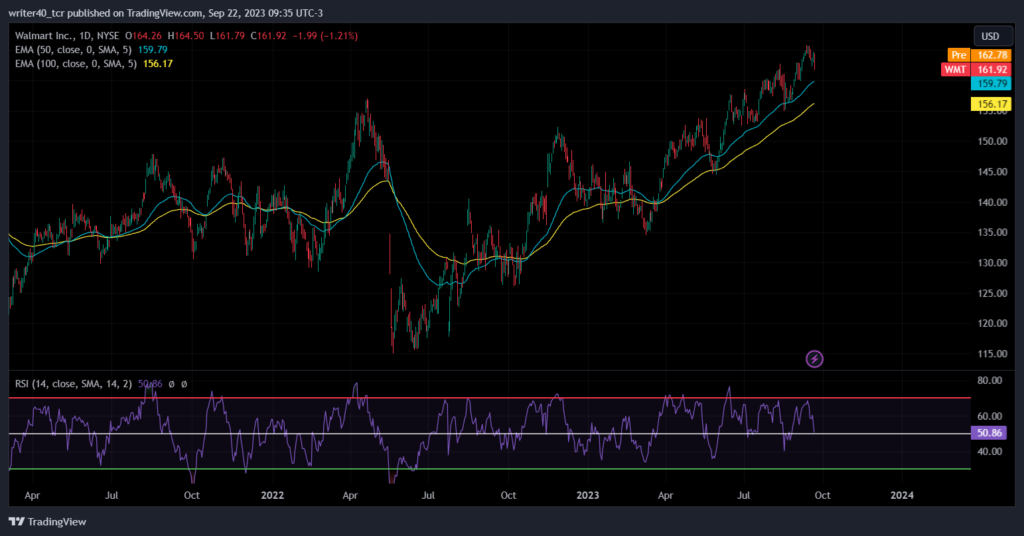Viewport: 1024px width, 536px height.
Task: Click the 145.00 price axis label
Action: [992, 172]
